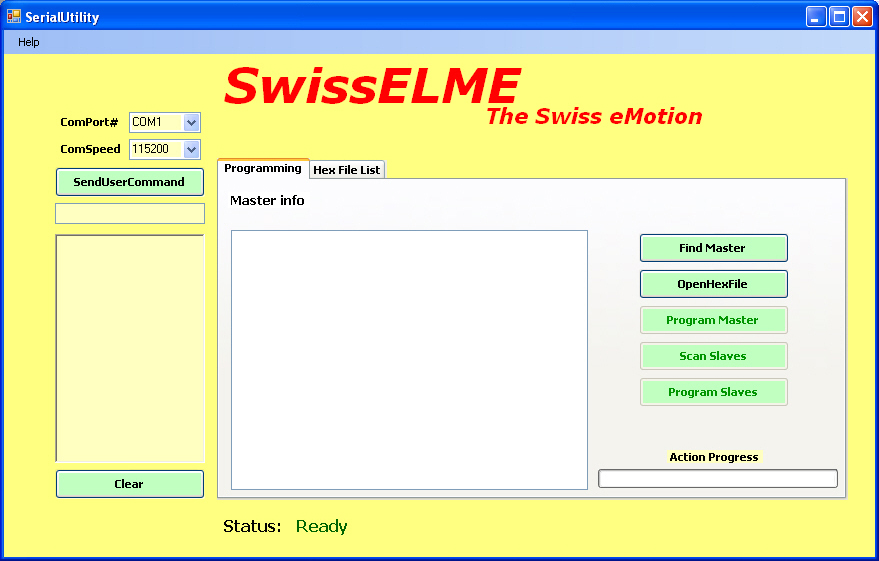
Task: Click the COM1 value in ComPort field
Action: 147,122
